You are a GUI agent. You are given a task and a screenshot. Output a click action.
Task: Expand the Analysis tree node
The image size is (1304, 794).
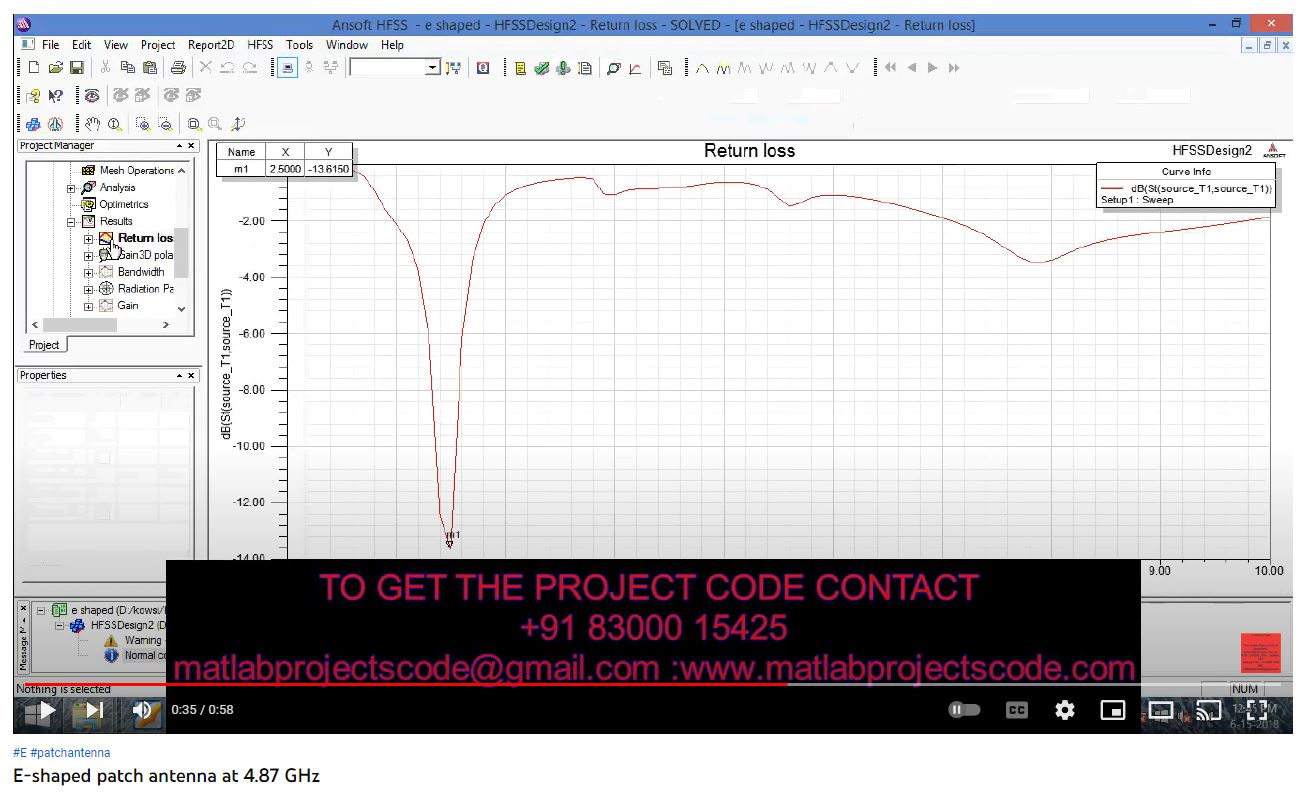[x=72, y=188]
